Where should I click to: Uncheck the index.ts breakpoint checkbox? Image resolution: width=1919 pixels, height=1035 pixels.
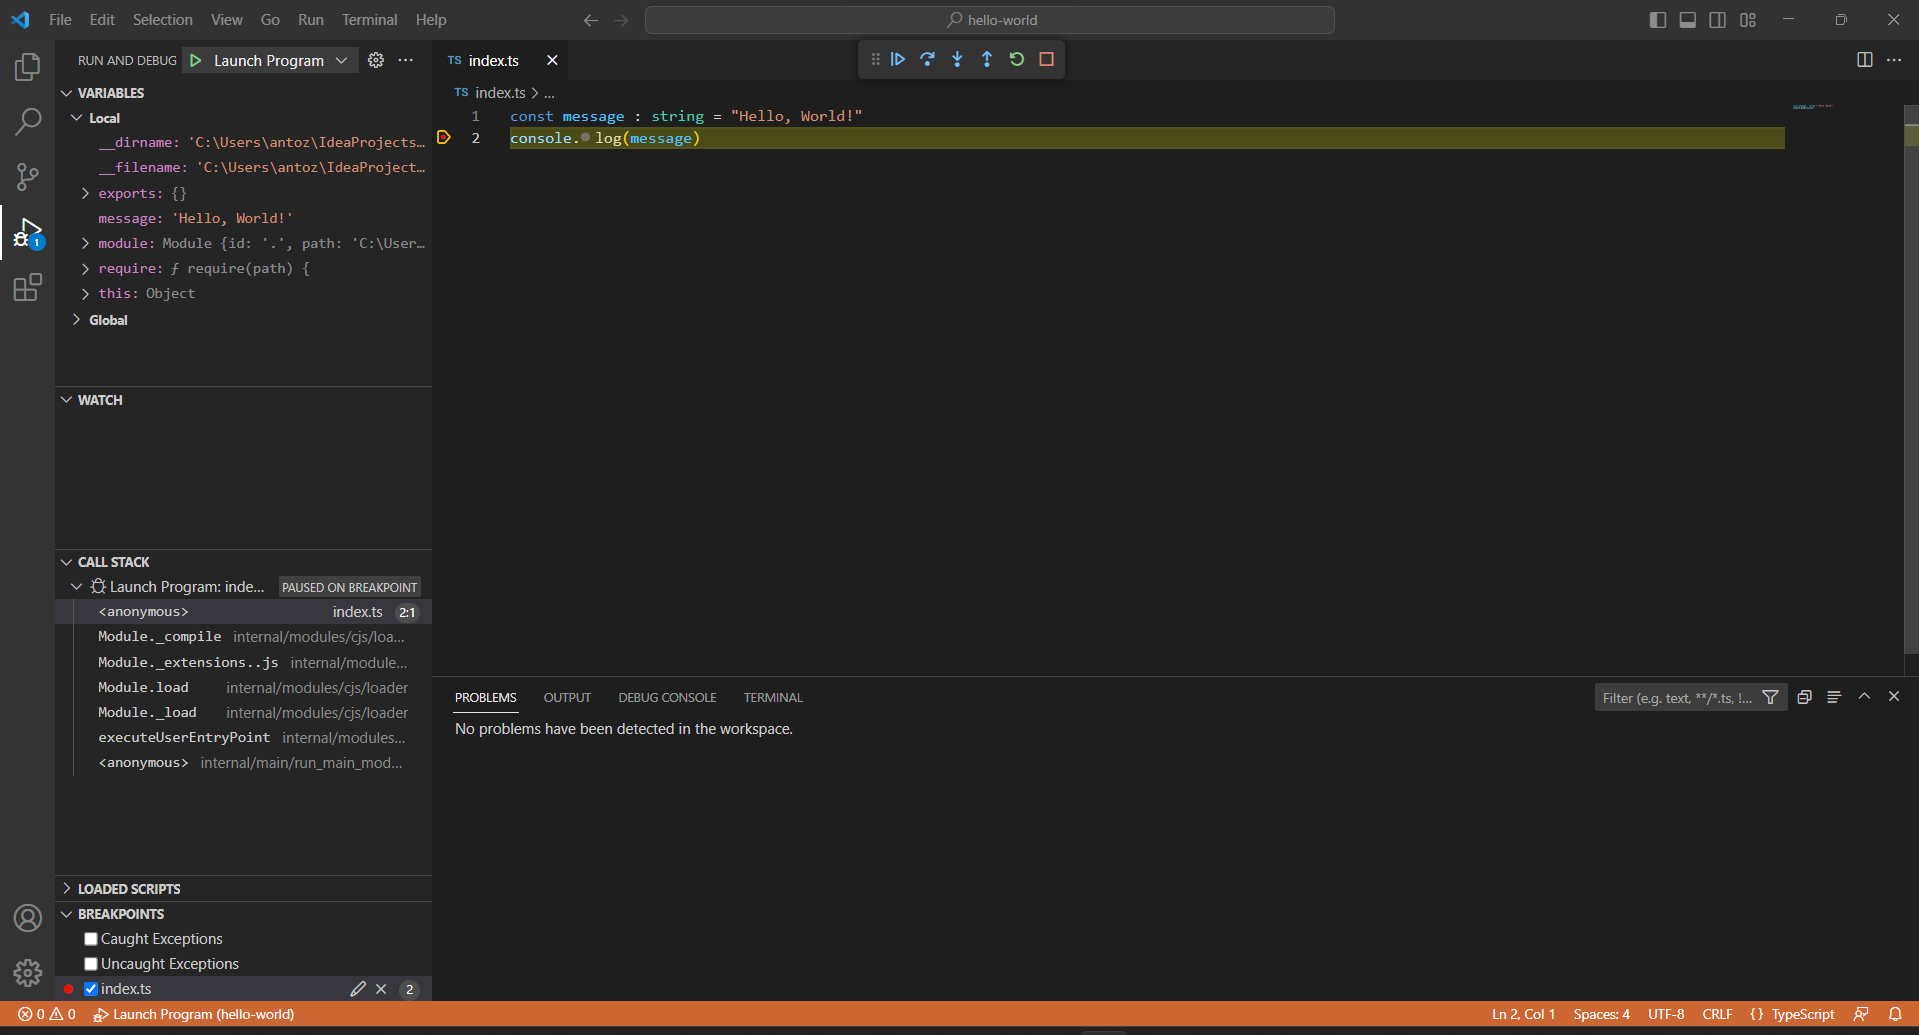(90, 988)
